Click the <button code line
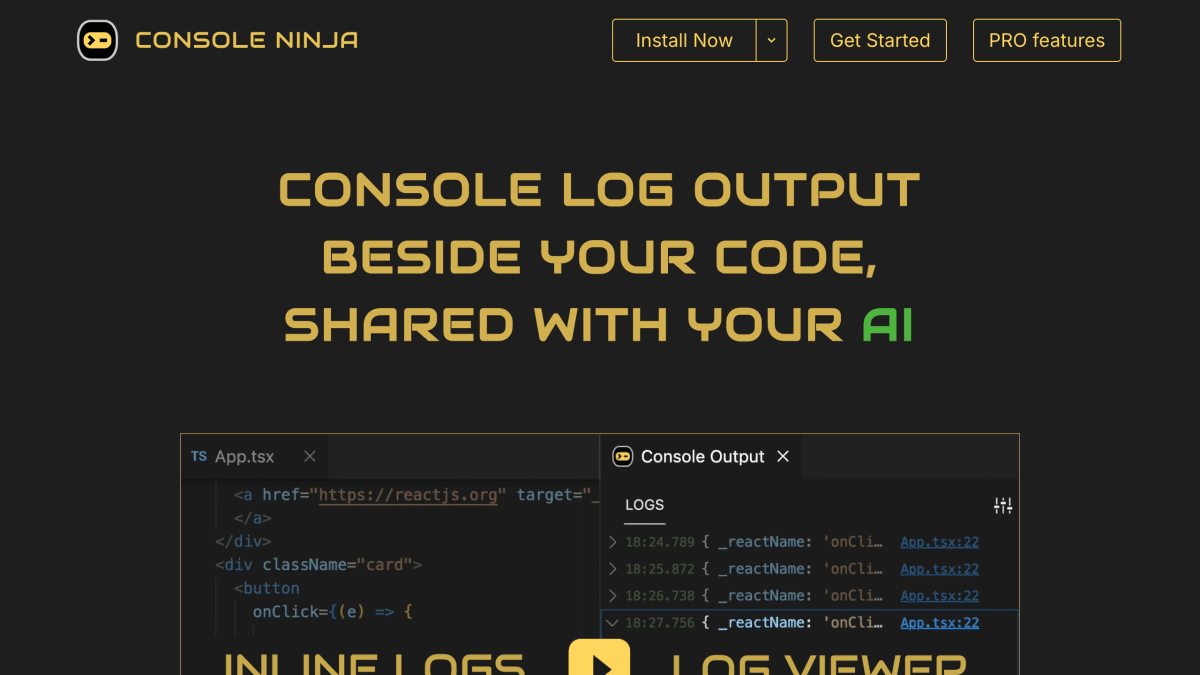1200x675 pixels. (266, 588)
